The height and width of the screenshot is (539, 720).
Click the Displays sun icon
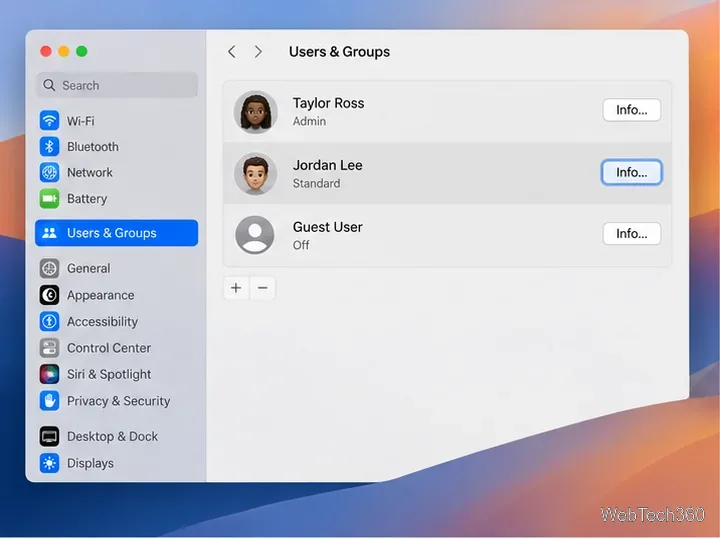[x=49, y=463]
